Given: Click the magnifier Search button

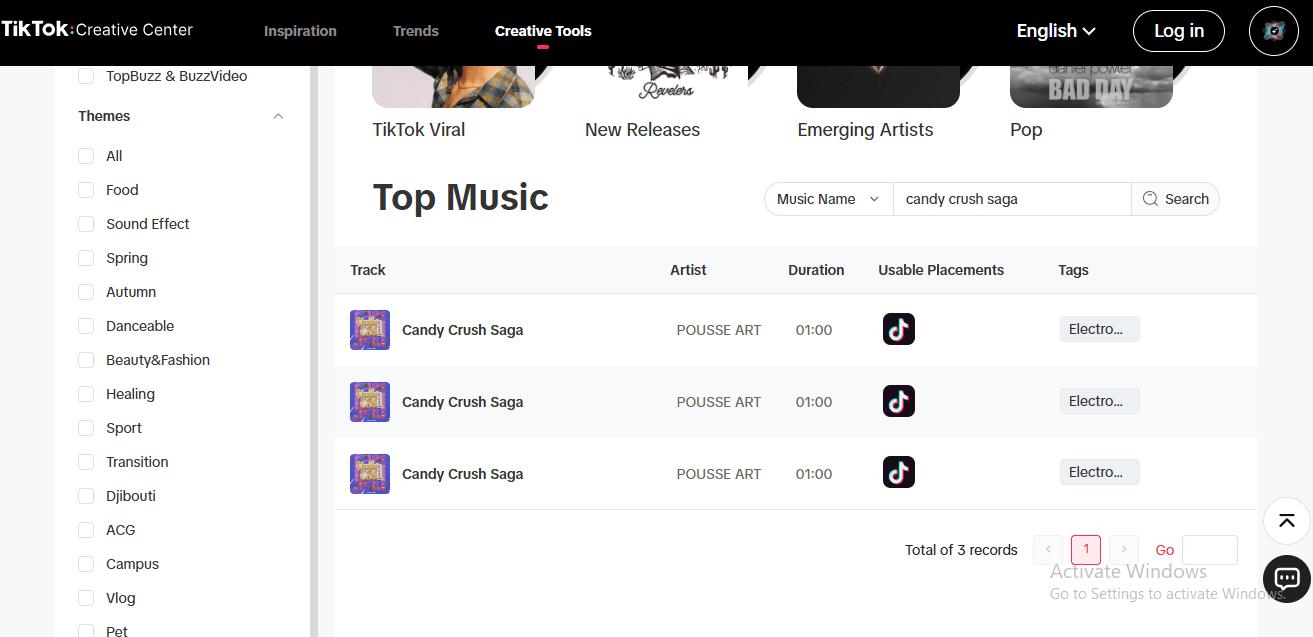Looking at the screenshot, I should [x=1175, y=199].
